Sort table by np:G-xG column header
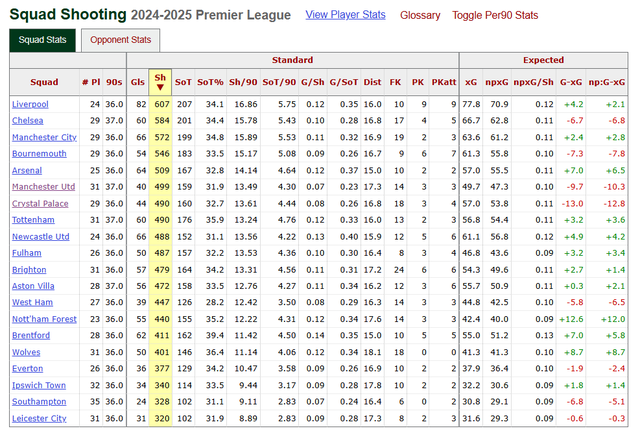This screenshot has height=433, width=640. [607, 82]
